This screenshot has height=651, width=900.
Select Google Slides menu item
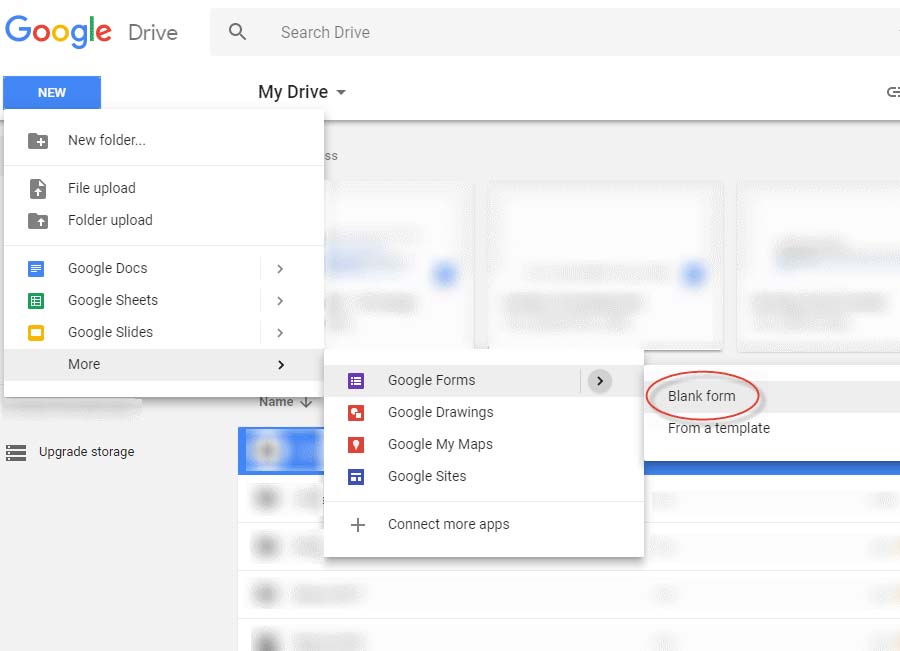164,332
